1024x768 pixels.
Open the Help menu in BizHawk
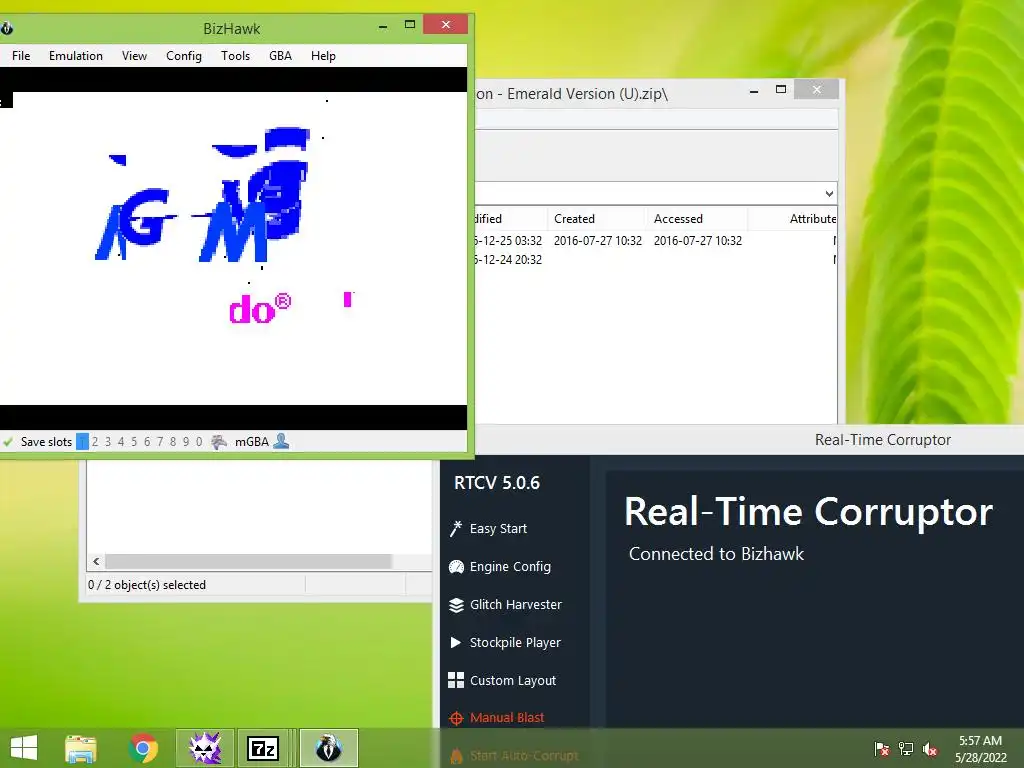point(323,56)
